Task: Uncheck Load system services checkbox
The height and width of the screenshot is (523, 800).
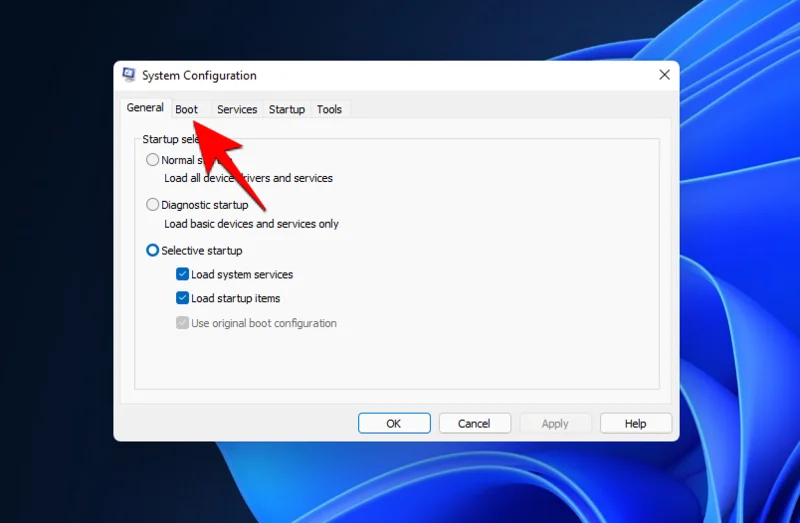Action: click(x=182, y=274)
